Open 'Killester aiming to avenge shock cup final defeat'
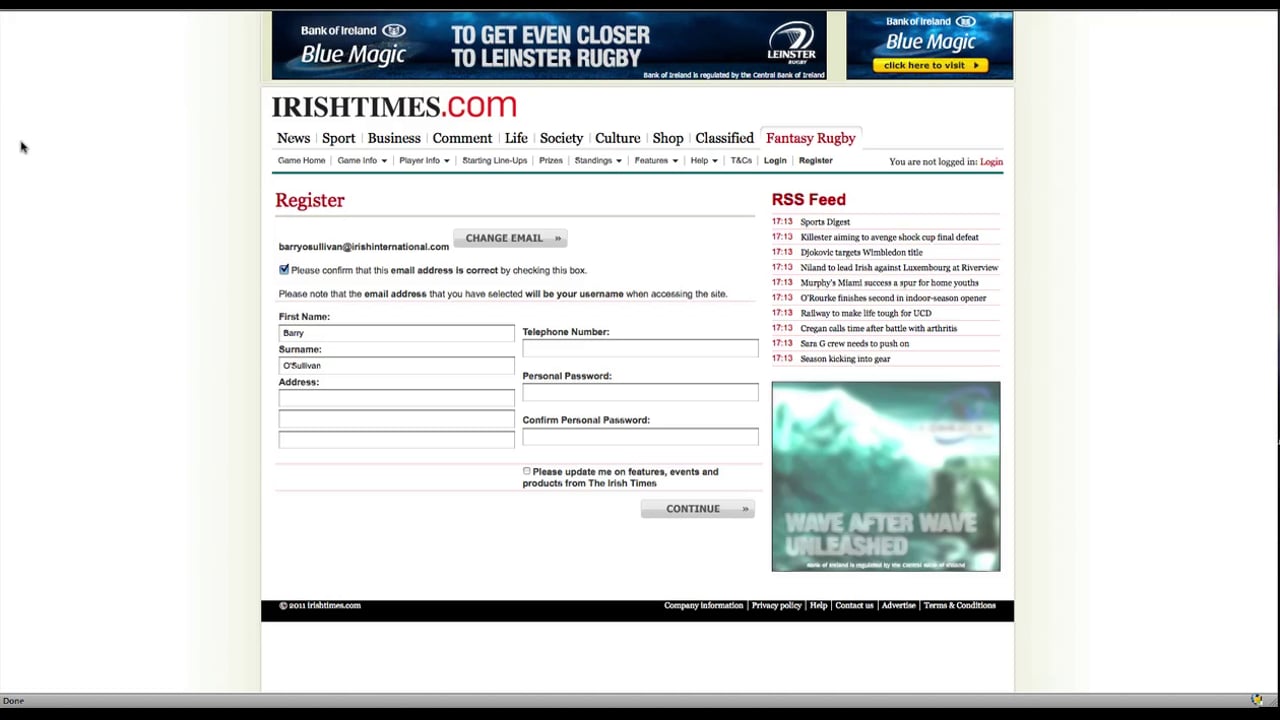The height and width of the screenshot is (720, 1280). [x=889, y=237]
